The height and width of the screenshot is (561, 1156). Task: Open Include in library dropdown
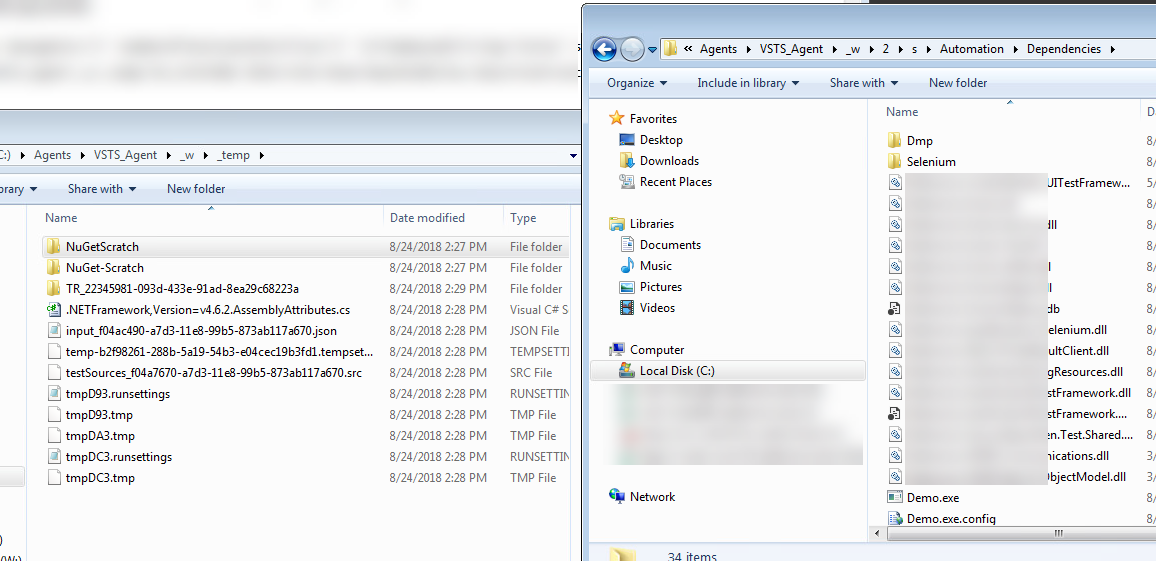tap(748, 83)
